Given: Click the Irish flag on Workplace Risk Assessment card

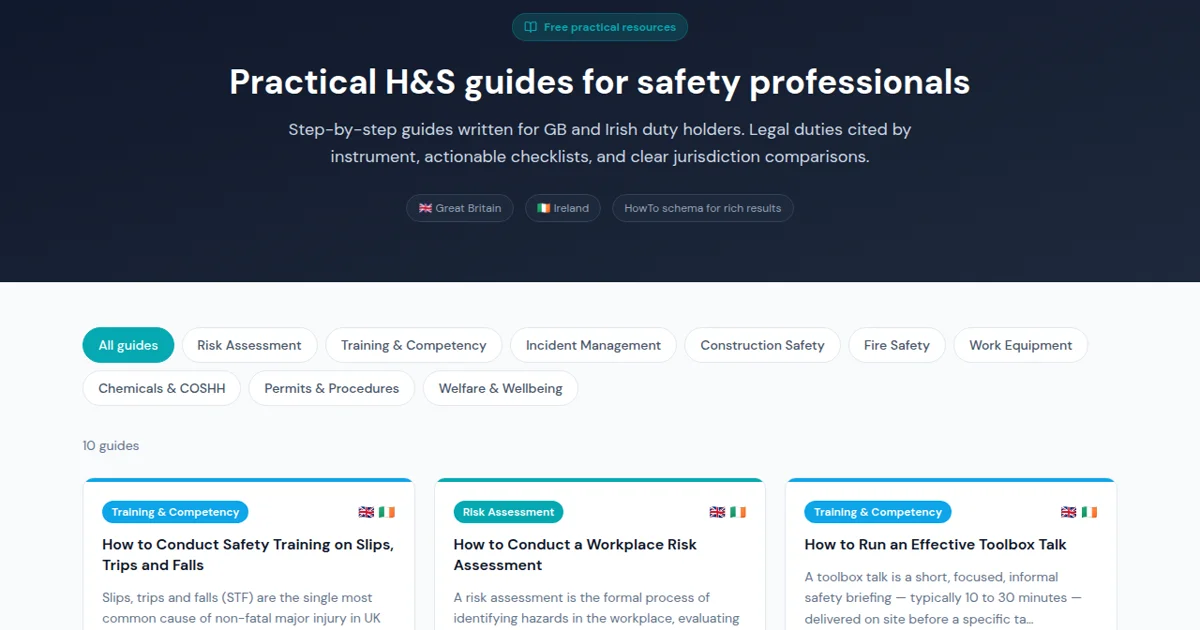Looking at the screenshot, I should pyautogui.click(x=738, y=512).
